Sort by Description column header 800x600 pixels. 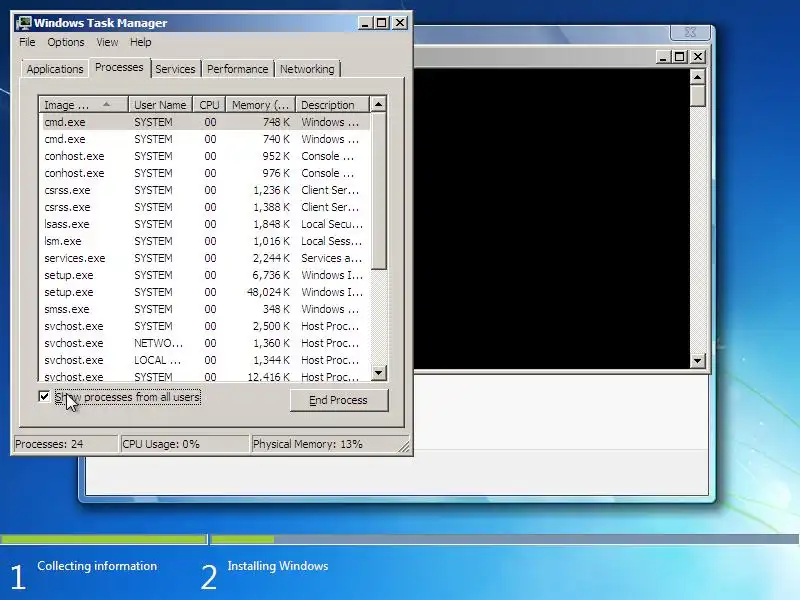pyautogui.click(x=332, y=105)
